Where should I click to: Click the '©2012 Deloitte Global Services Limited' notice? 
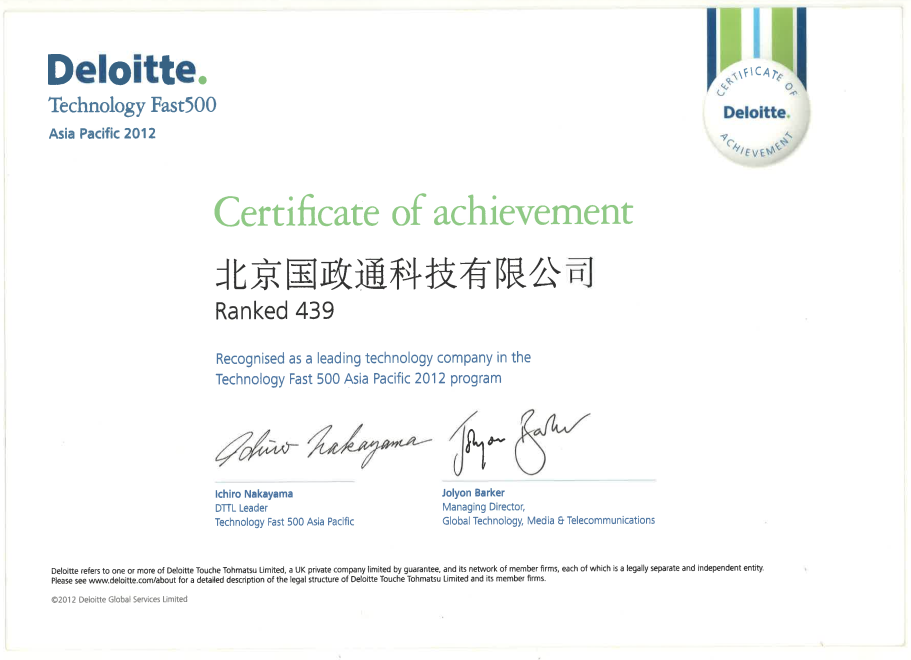click(119, 599)
